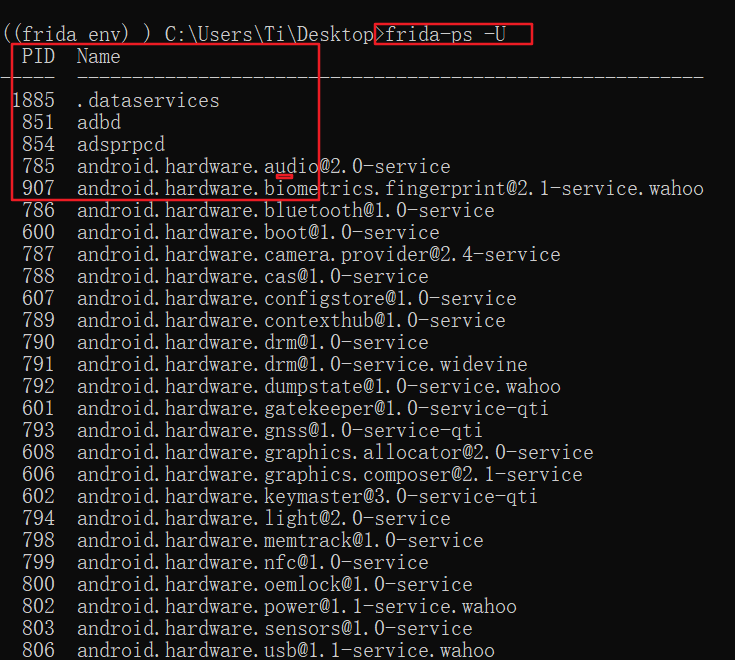735x660 pixels.
Task: Click PID value 794
Action: click(38, 518)
